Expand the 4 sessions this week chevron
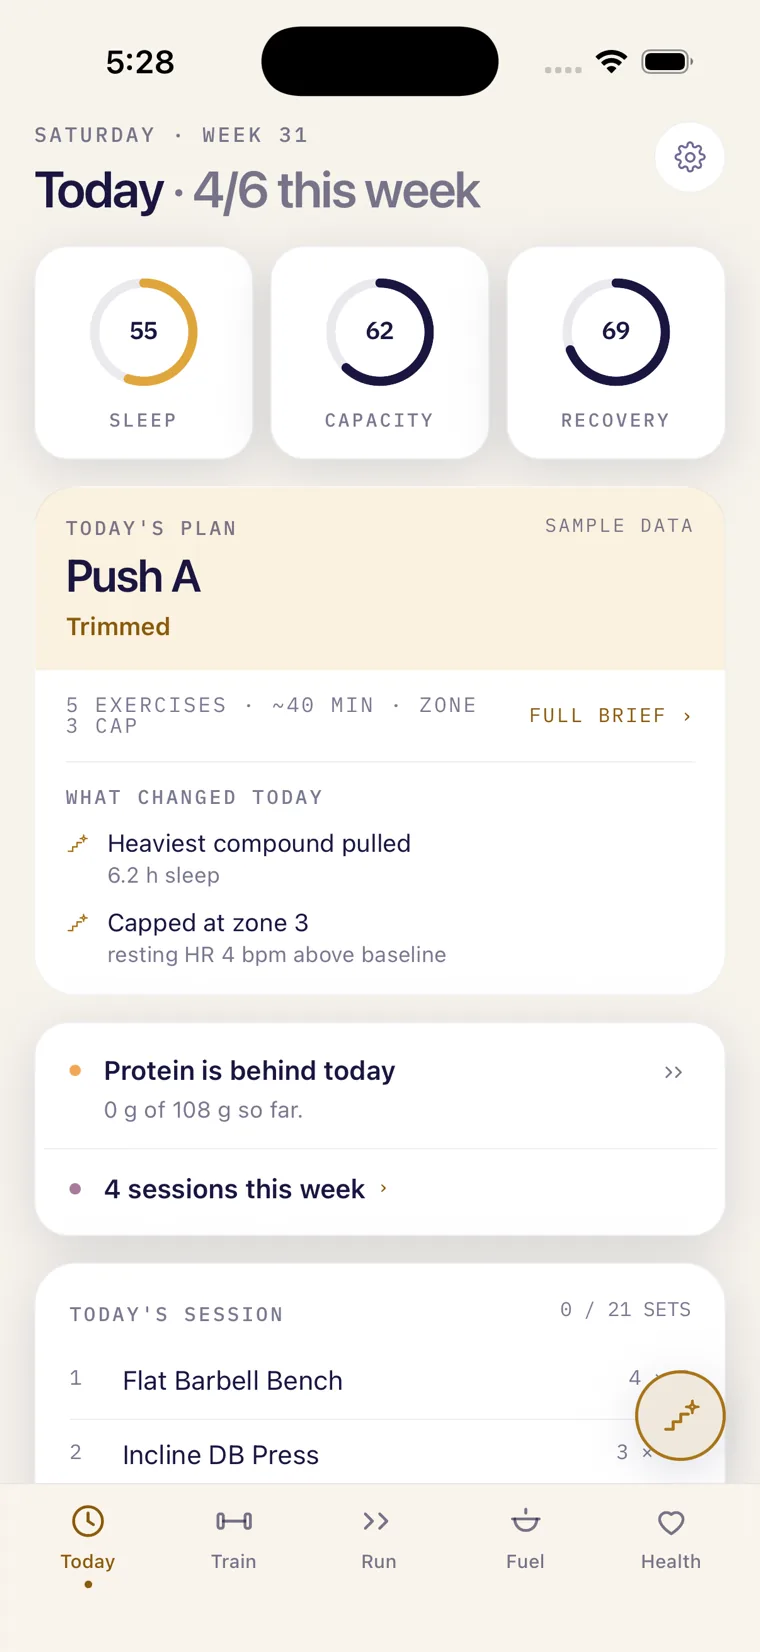This screenshot has width=760, height=1652. point(384,1189)
